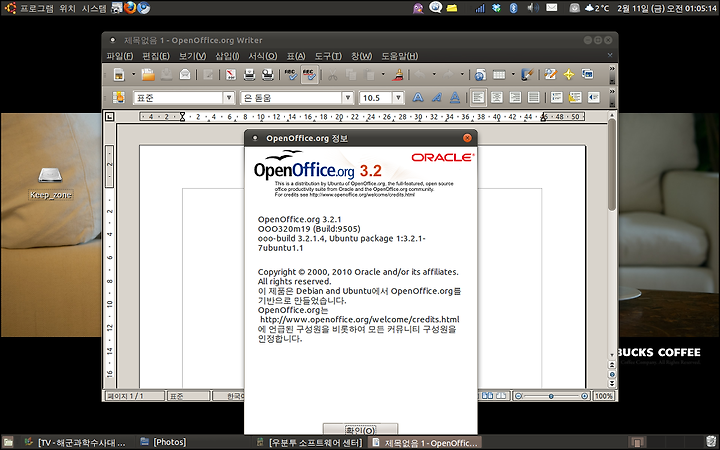
Task: Select Align Right paragraph alignment
Action: pos(515,97)
